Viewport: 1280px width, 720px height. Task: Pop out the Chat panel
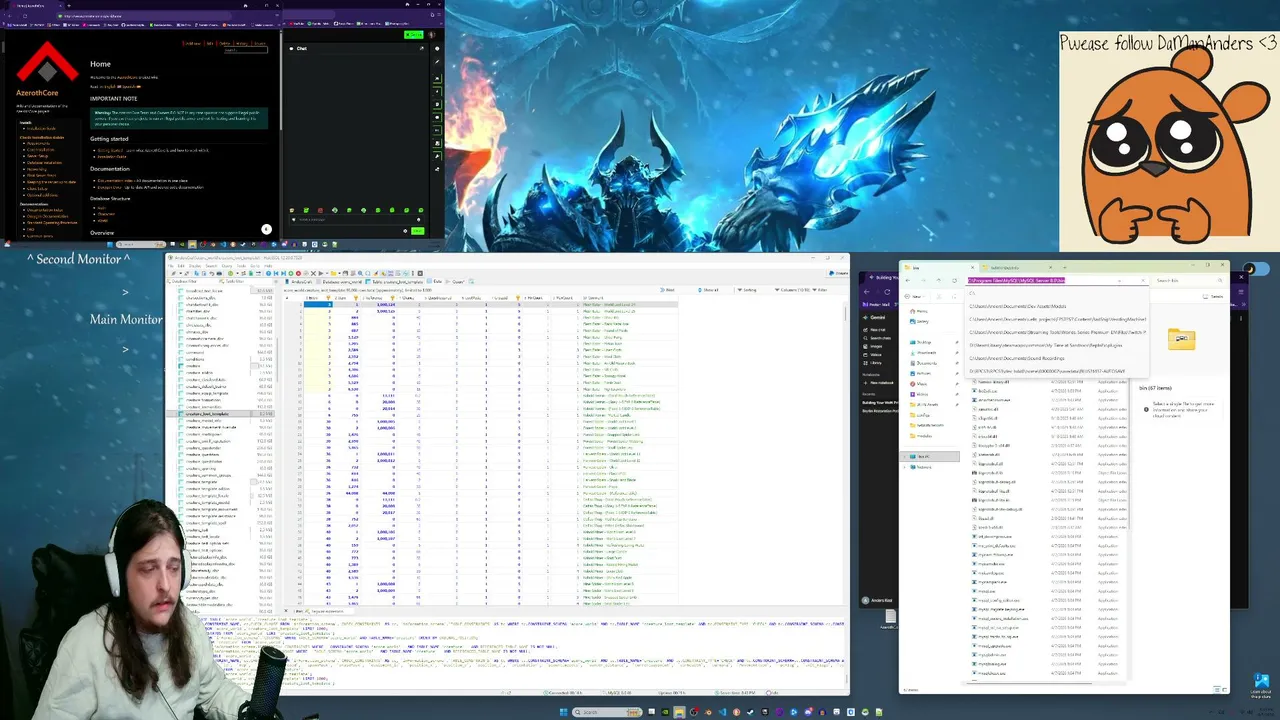tap(421, 48)
